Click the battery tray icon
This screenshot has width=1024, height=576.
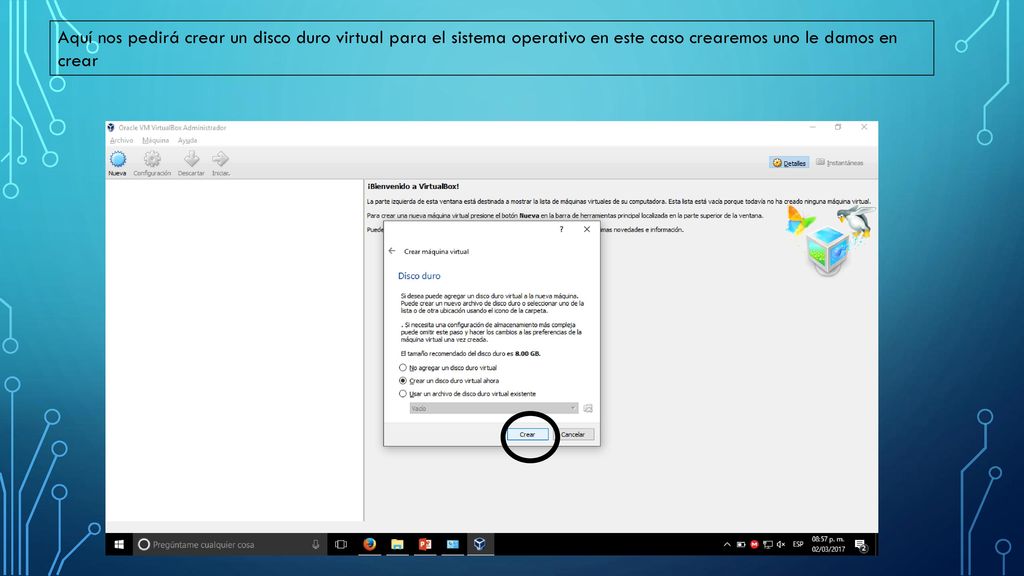pos(741,544)
